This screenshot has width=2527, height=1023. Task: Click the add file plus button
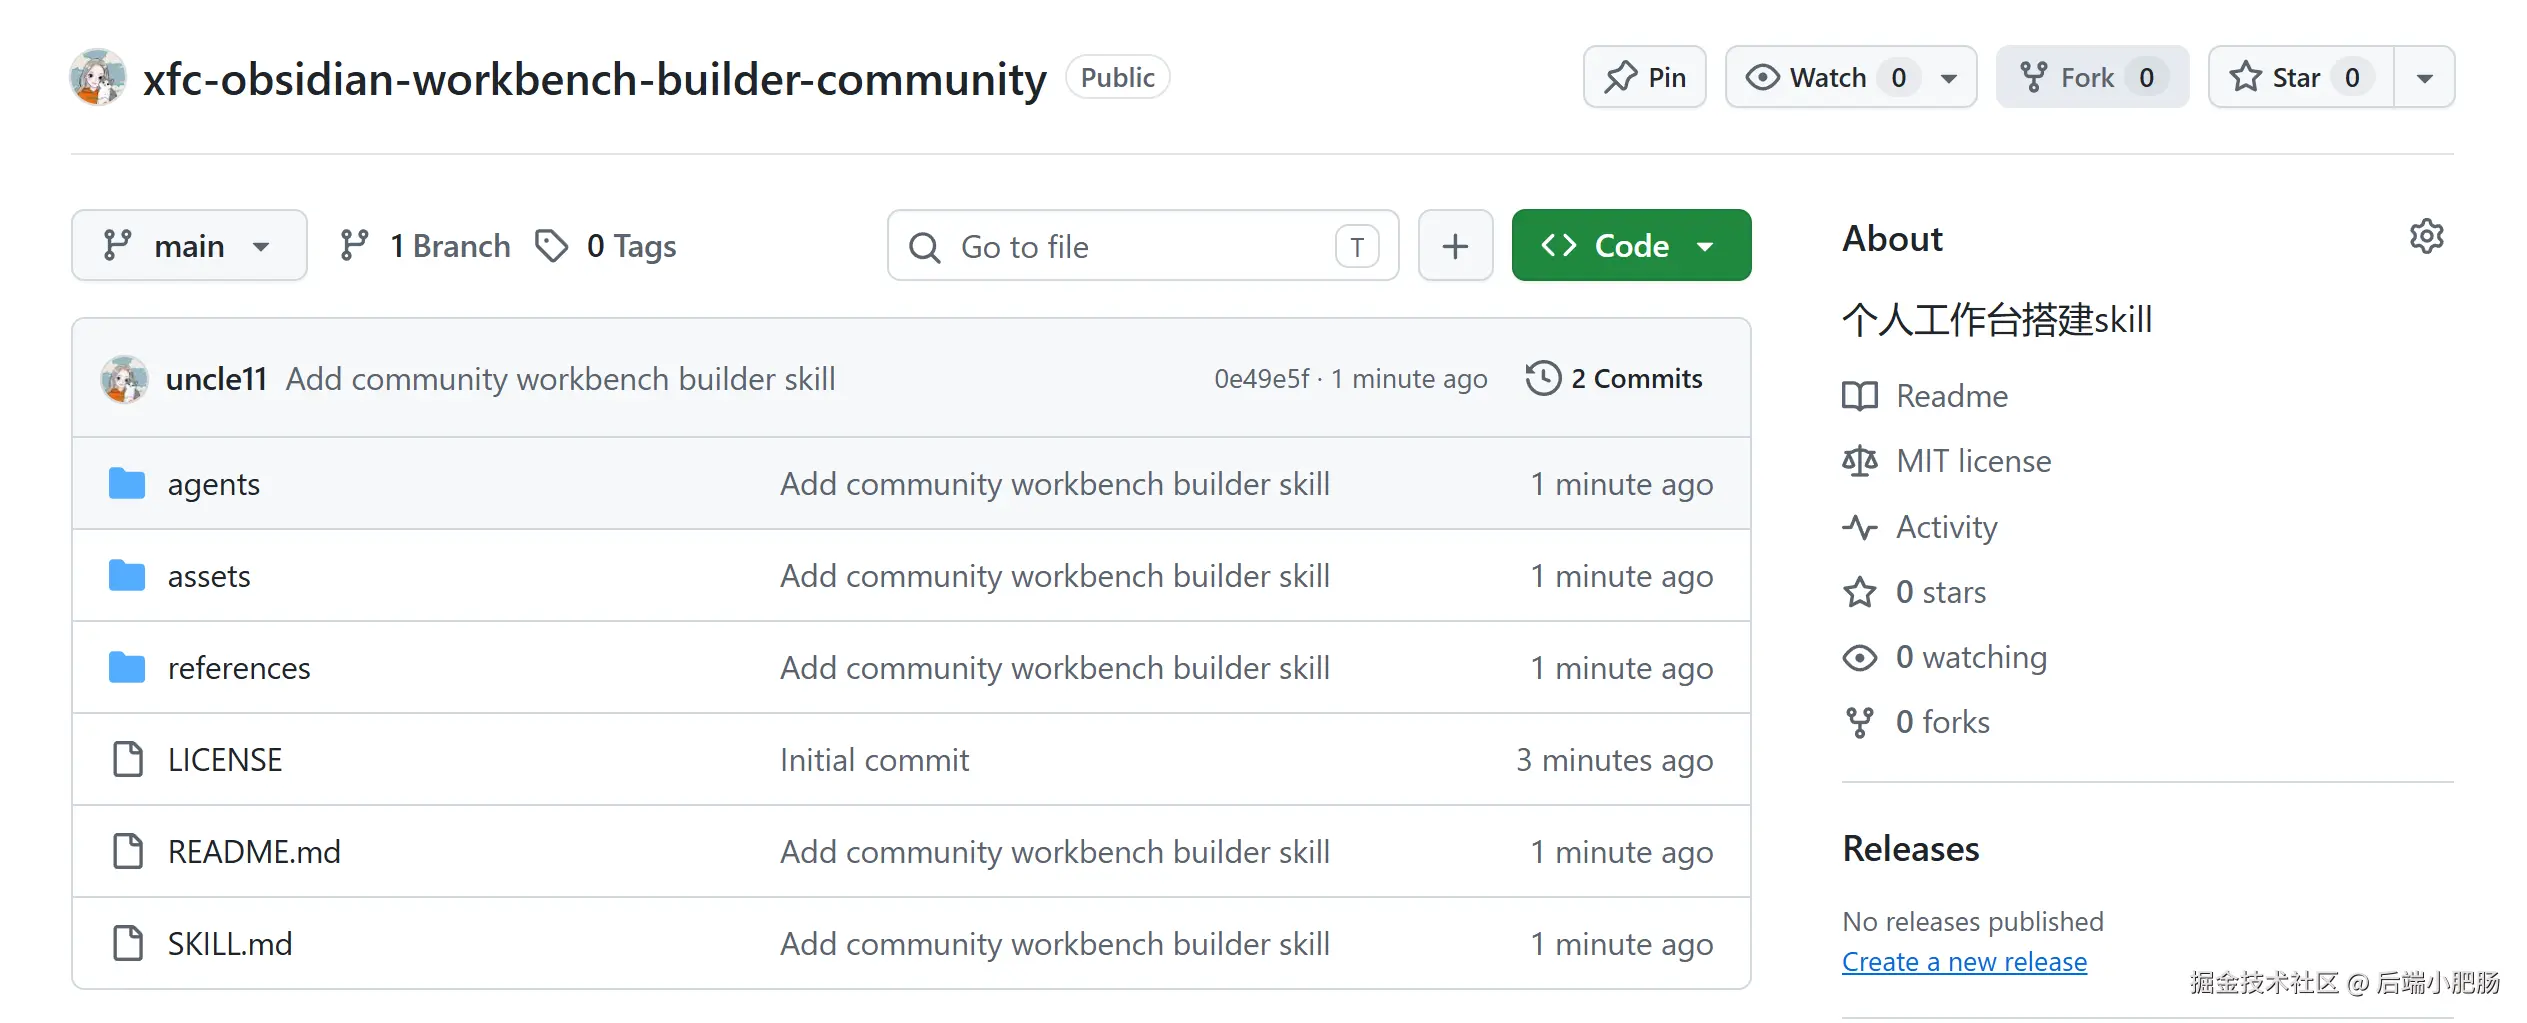[1456, 246]
